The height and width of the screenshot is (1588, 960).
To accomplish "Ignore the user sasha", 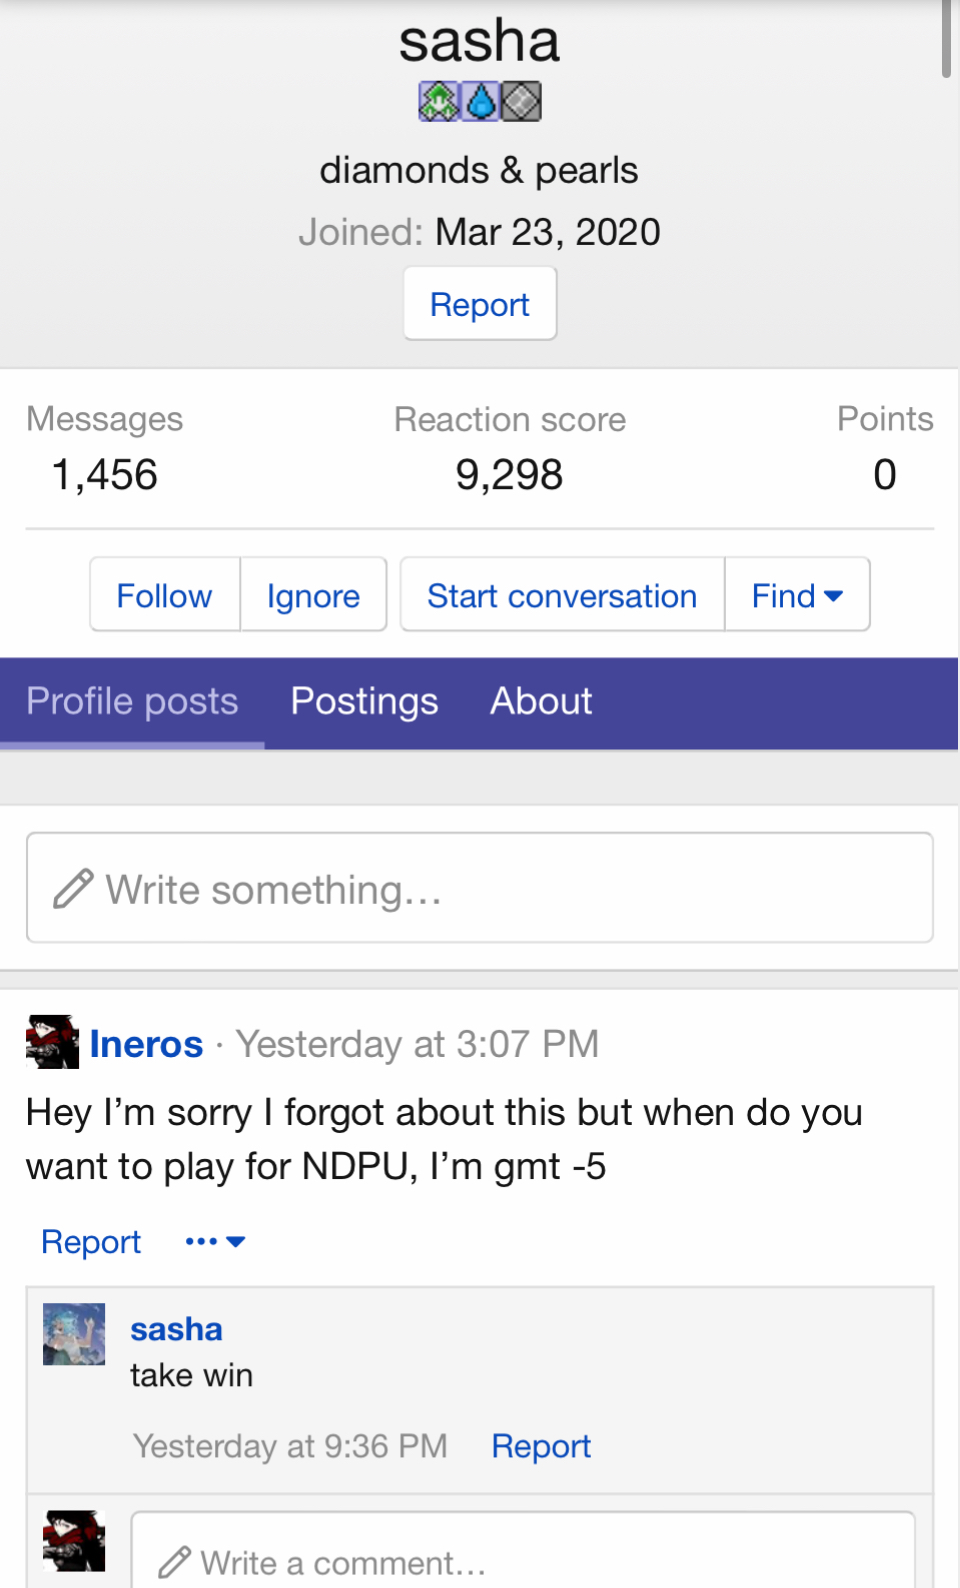I will point(313,595).
